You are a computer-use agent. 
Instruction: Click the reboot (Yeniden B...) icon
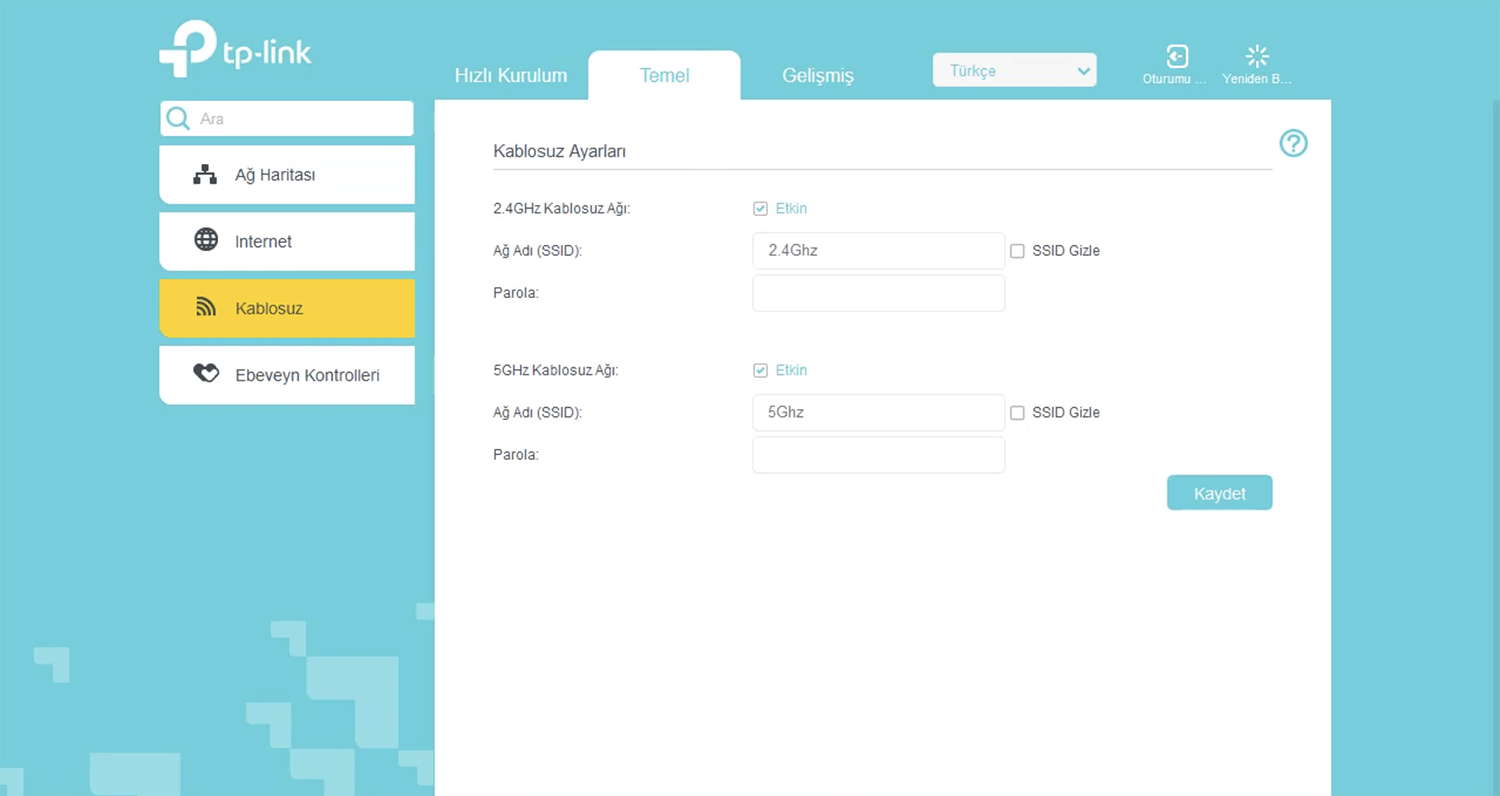1257,57
